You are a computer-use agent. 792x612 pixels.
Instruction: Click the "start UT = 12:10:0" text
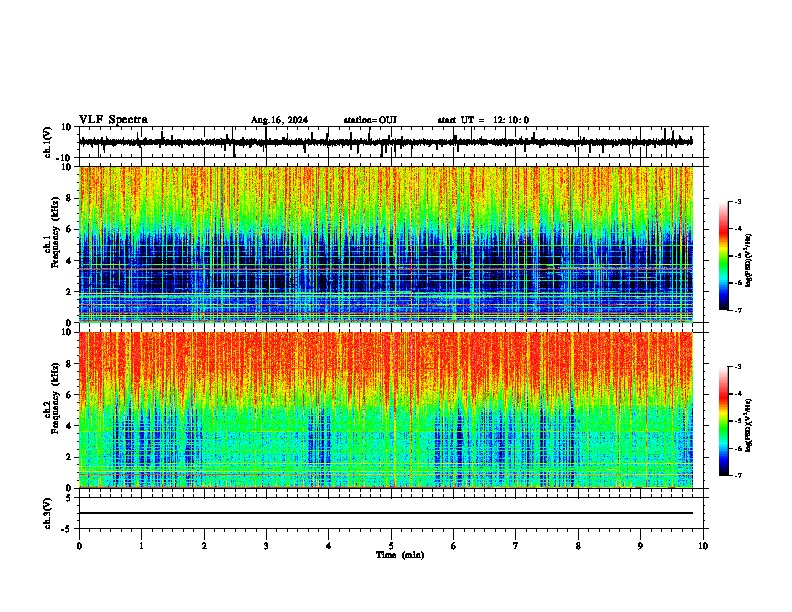483,120
